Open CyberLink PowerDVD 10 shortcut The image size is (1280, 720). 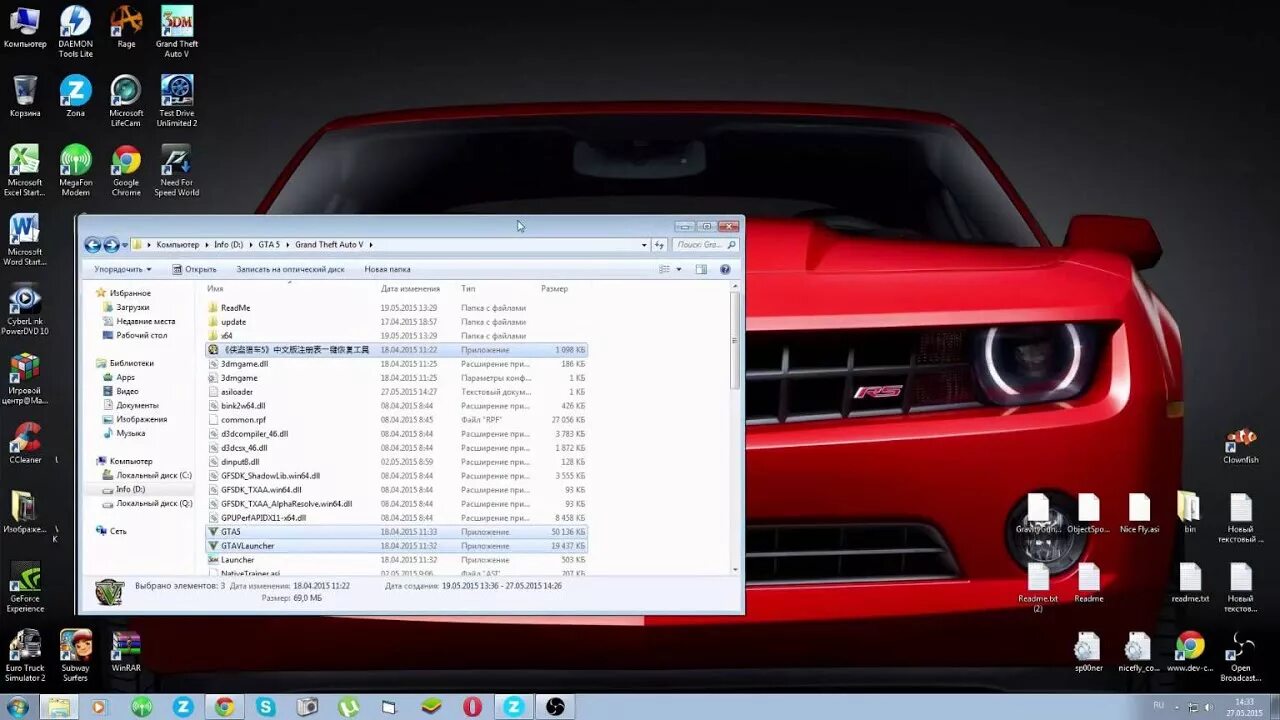(25, 310)
